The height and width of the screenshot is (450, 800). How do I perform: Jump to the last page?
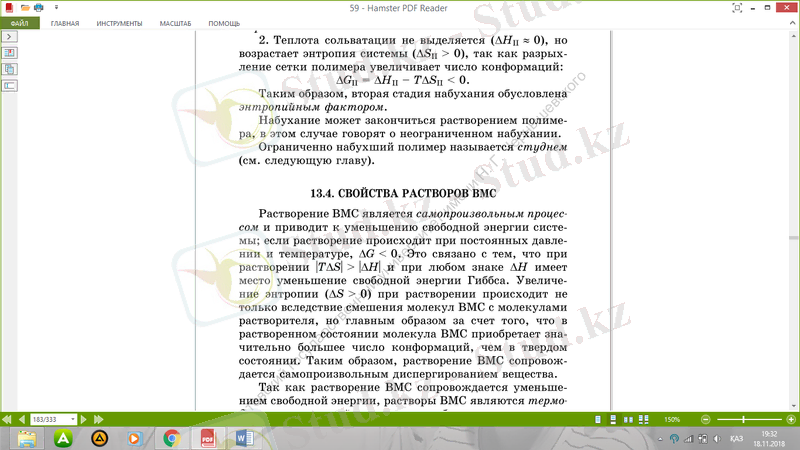point(98,419)
